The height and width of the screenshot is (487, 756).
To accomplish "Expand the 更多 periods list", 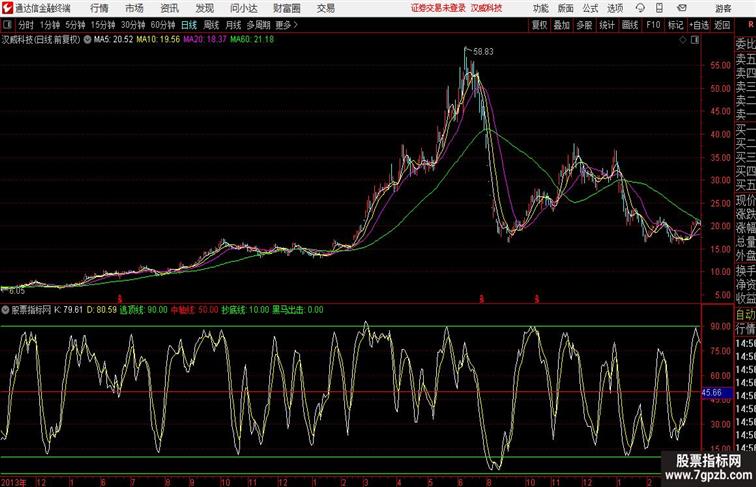I will [x=286, y=25].
